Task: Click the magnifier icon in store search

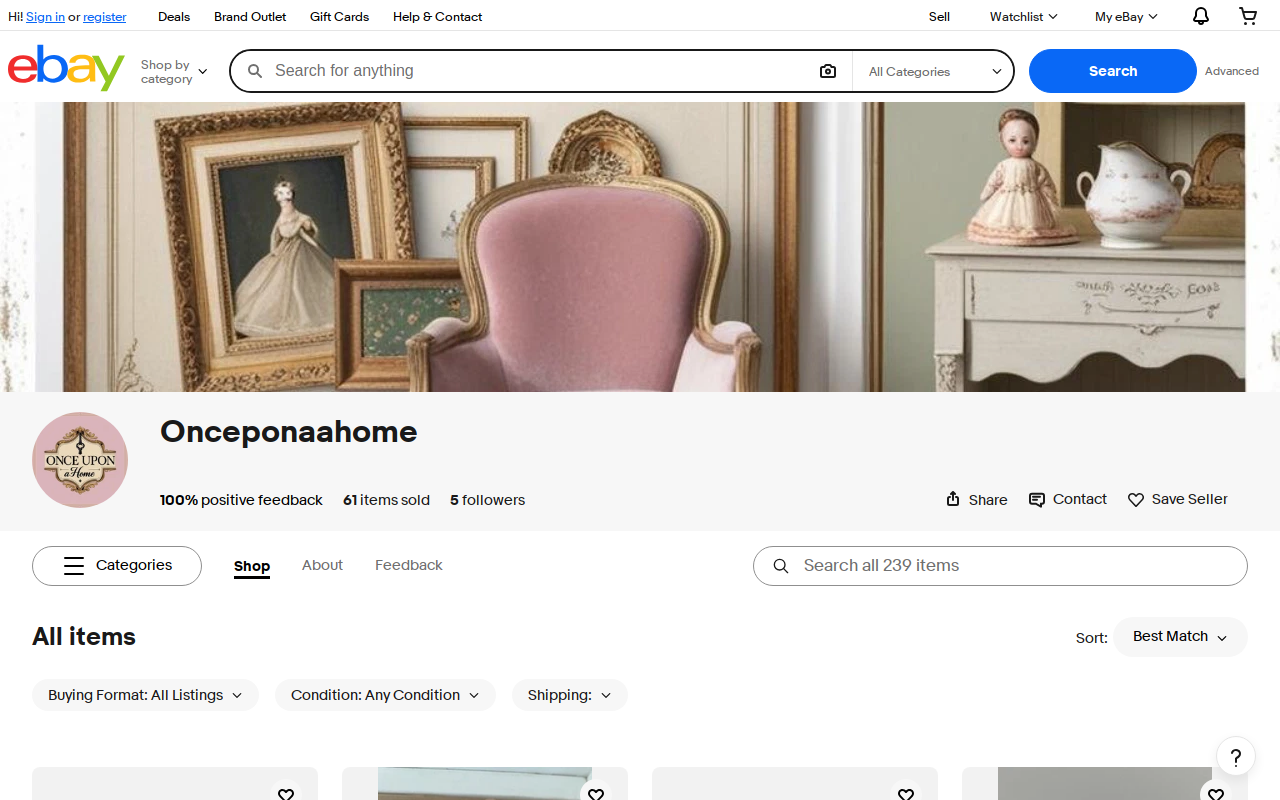Action: click(781, 566)
